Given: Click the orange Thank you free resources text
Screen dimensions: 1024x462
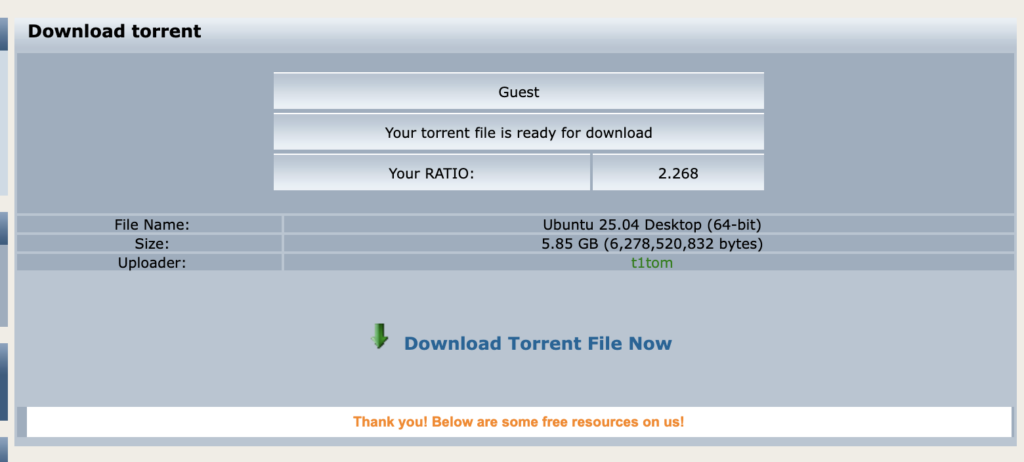Looking at the screenshot, I should pyautogui.click(x=518, y=422).
